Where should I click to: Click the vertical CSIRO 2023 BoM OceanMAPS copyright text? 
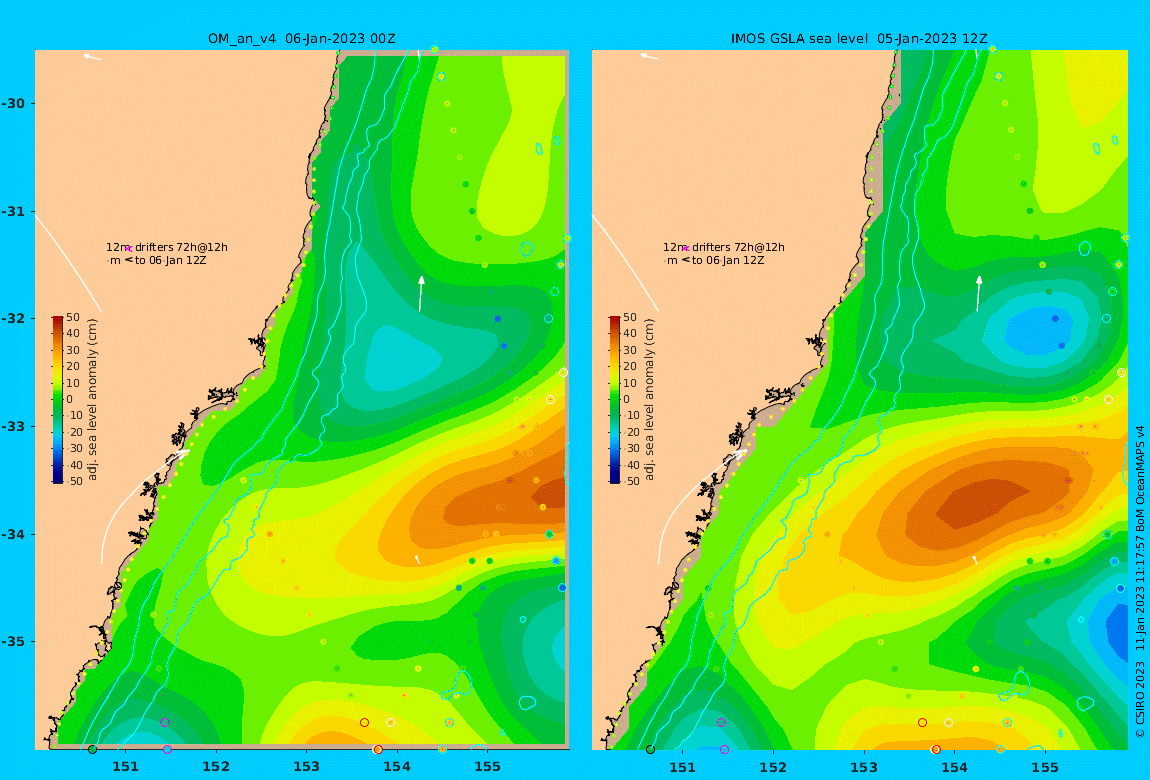coord(1140,581)
